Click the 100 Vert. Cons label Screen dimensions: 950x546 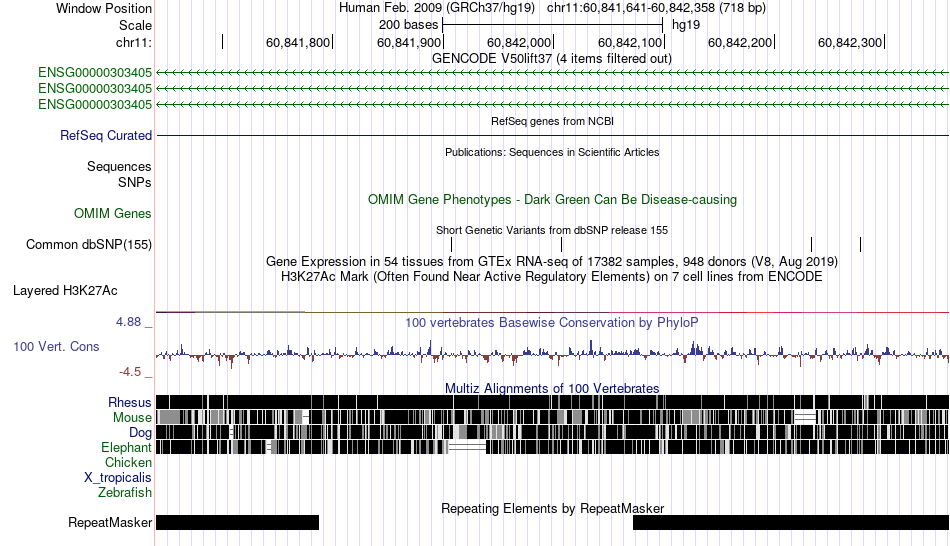[56, 347]
